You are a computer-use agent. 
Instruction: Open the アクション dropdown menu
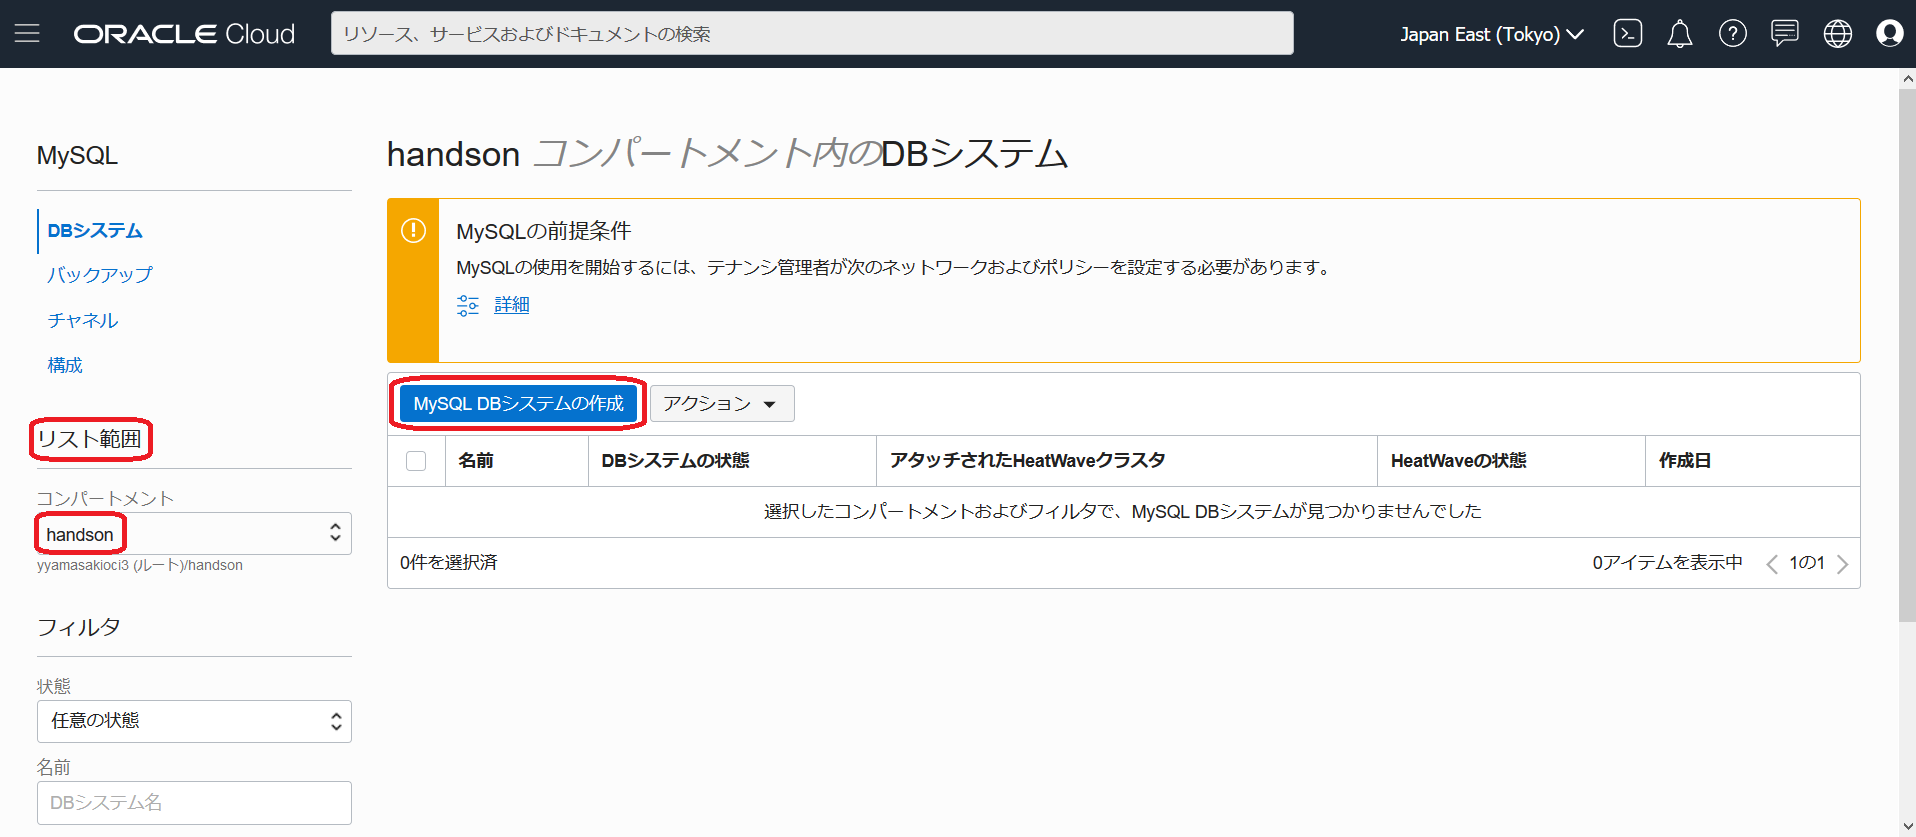(722, 404)
